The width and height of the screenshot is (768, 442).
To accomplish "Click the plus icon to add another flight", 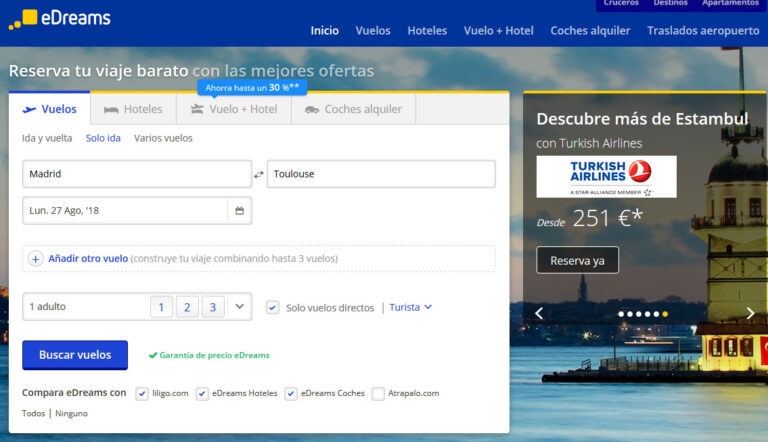I will coord(36,258).
